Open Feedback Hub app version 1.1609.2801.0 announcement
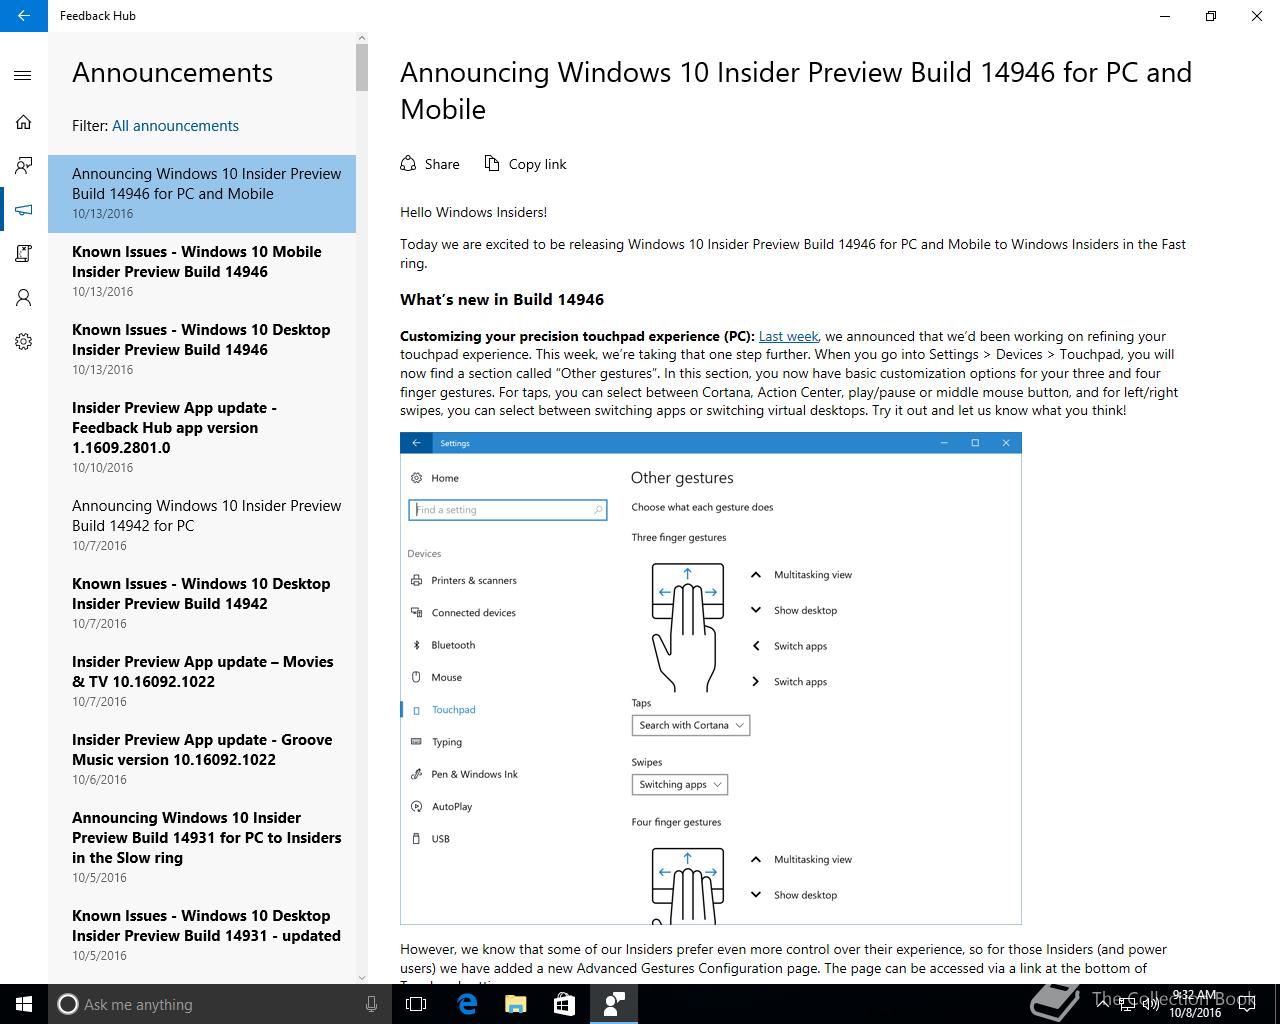 202,437
